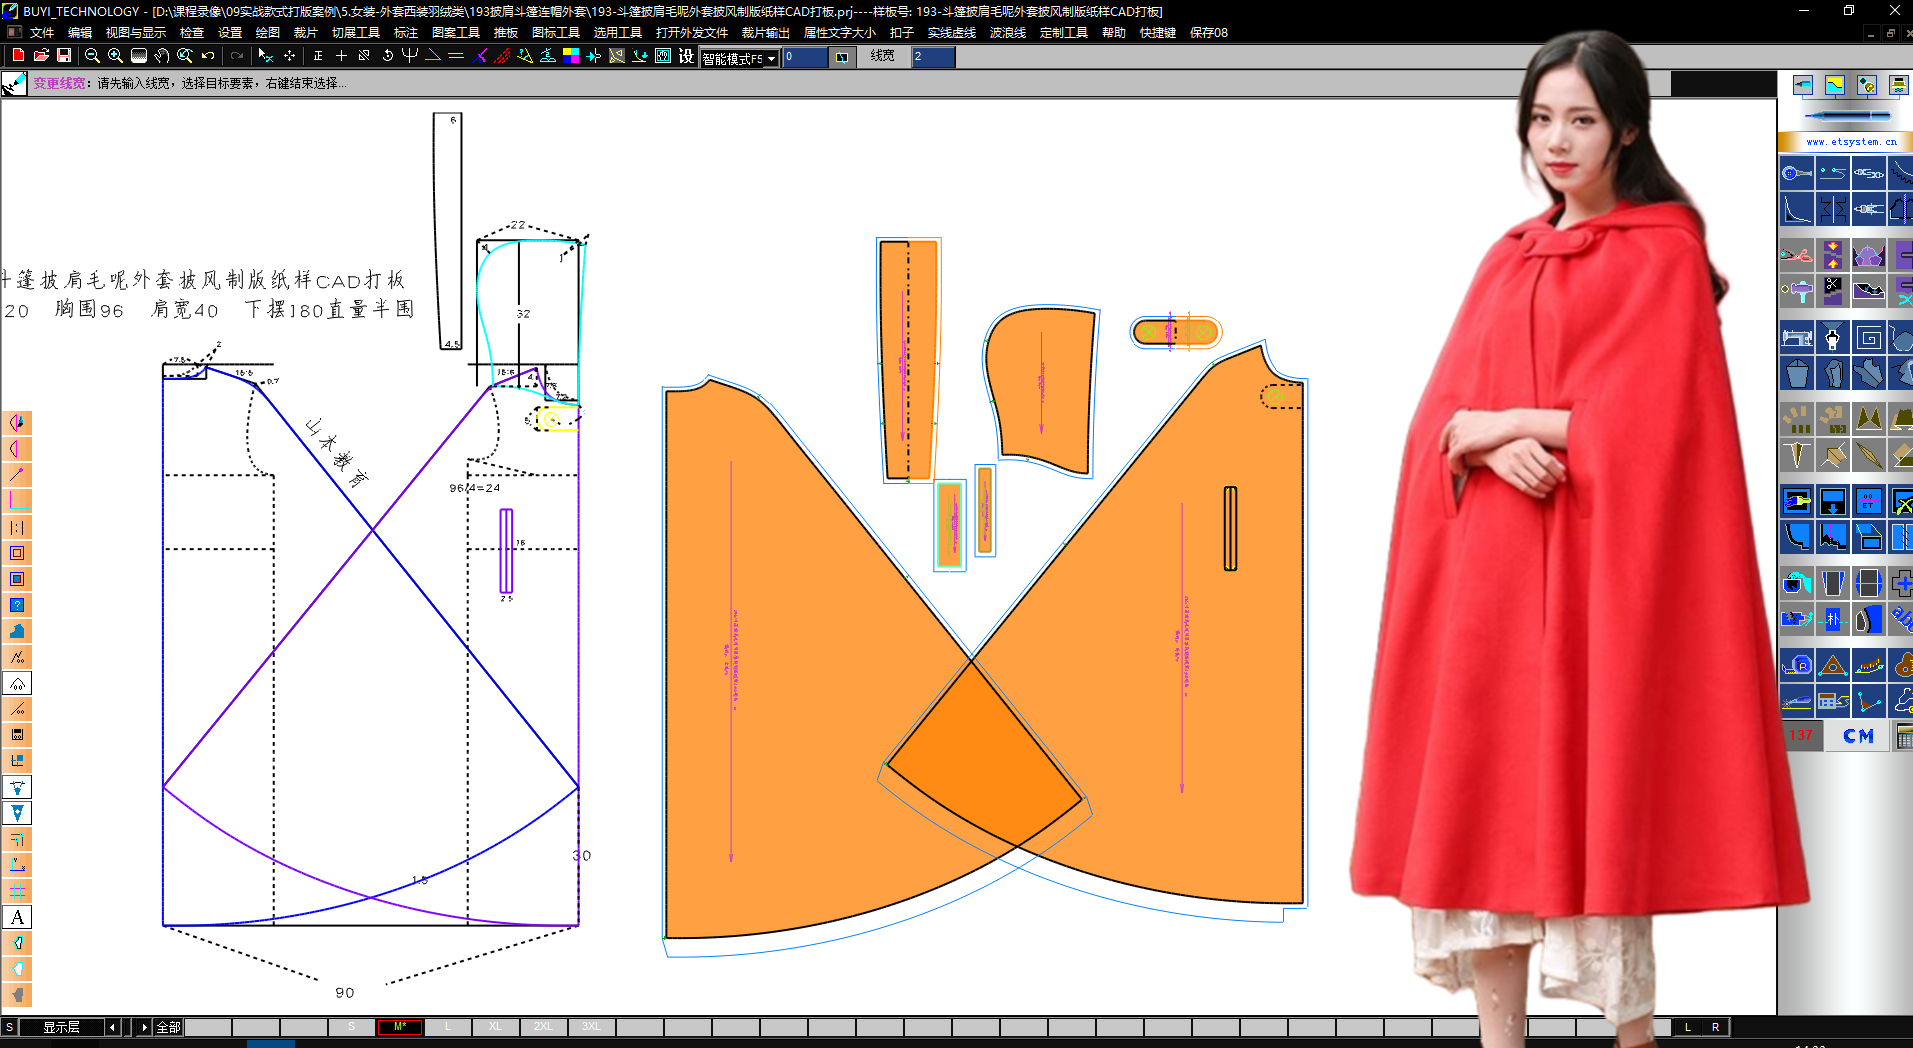Click the text tool A icon on left toolbar
This screenshot has width=1913, height=1048.
pos(17,917)
